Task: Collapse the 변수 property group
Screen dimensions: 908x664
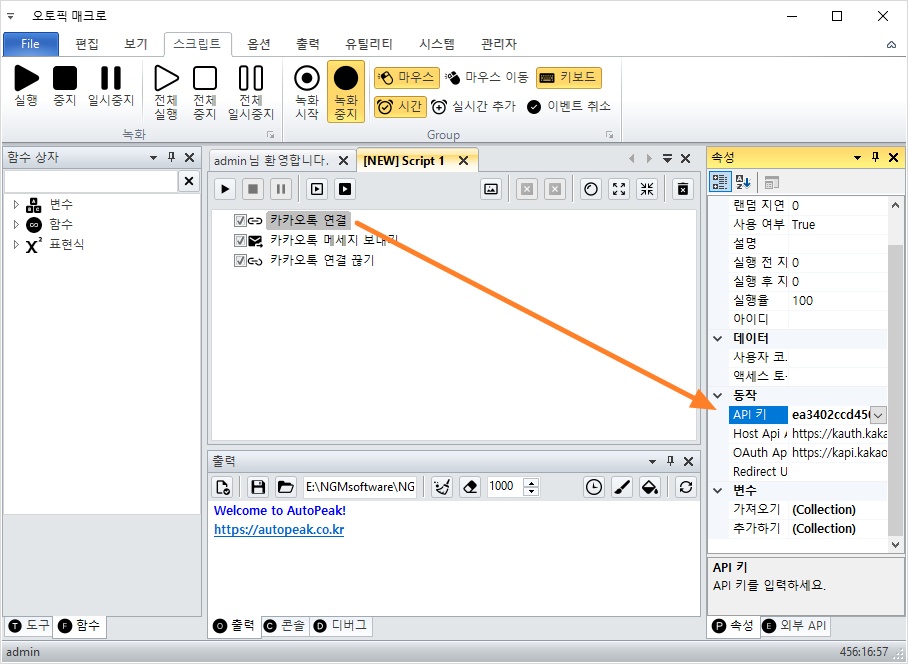Action: pyautogui.click(x=718, y=490)
